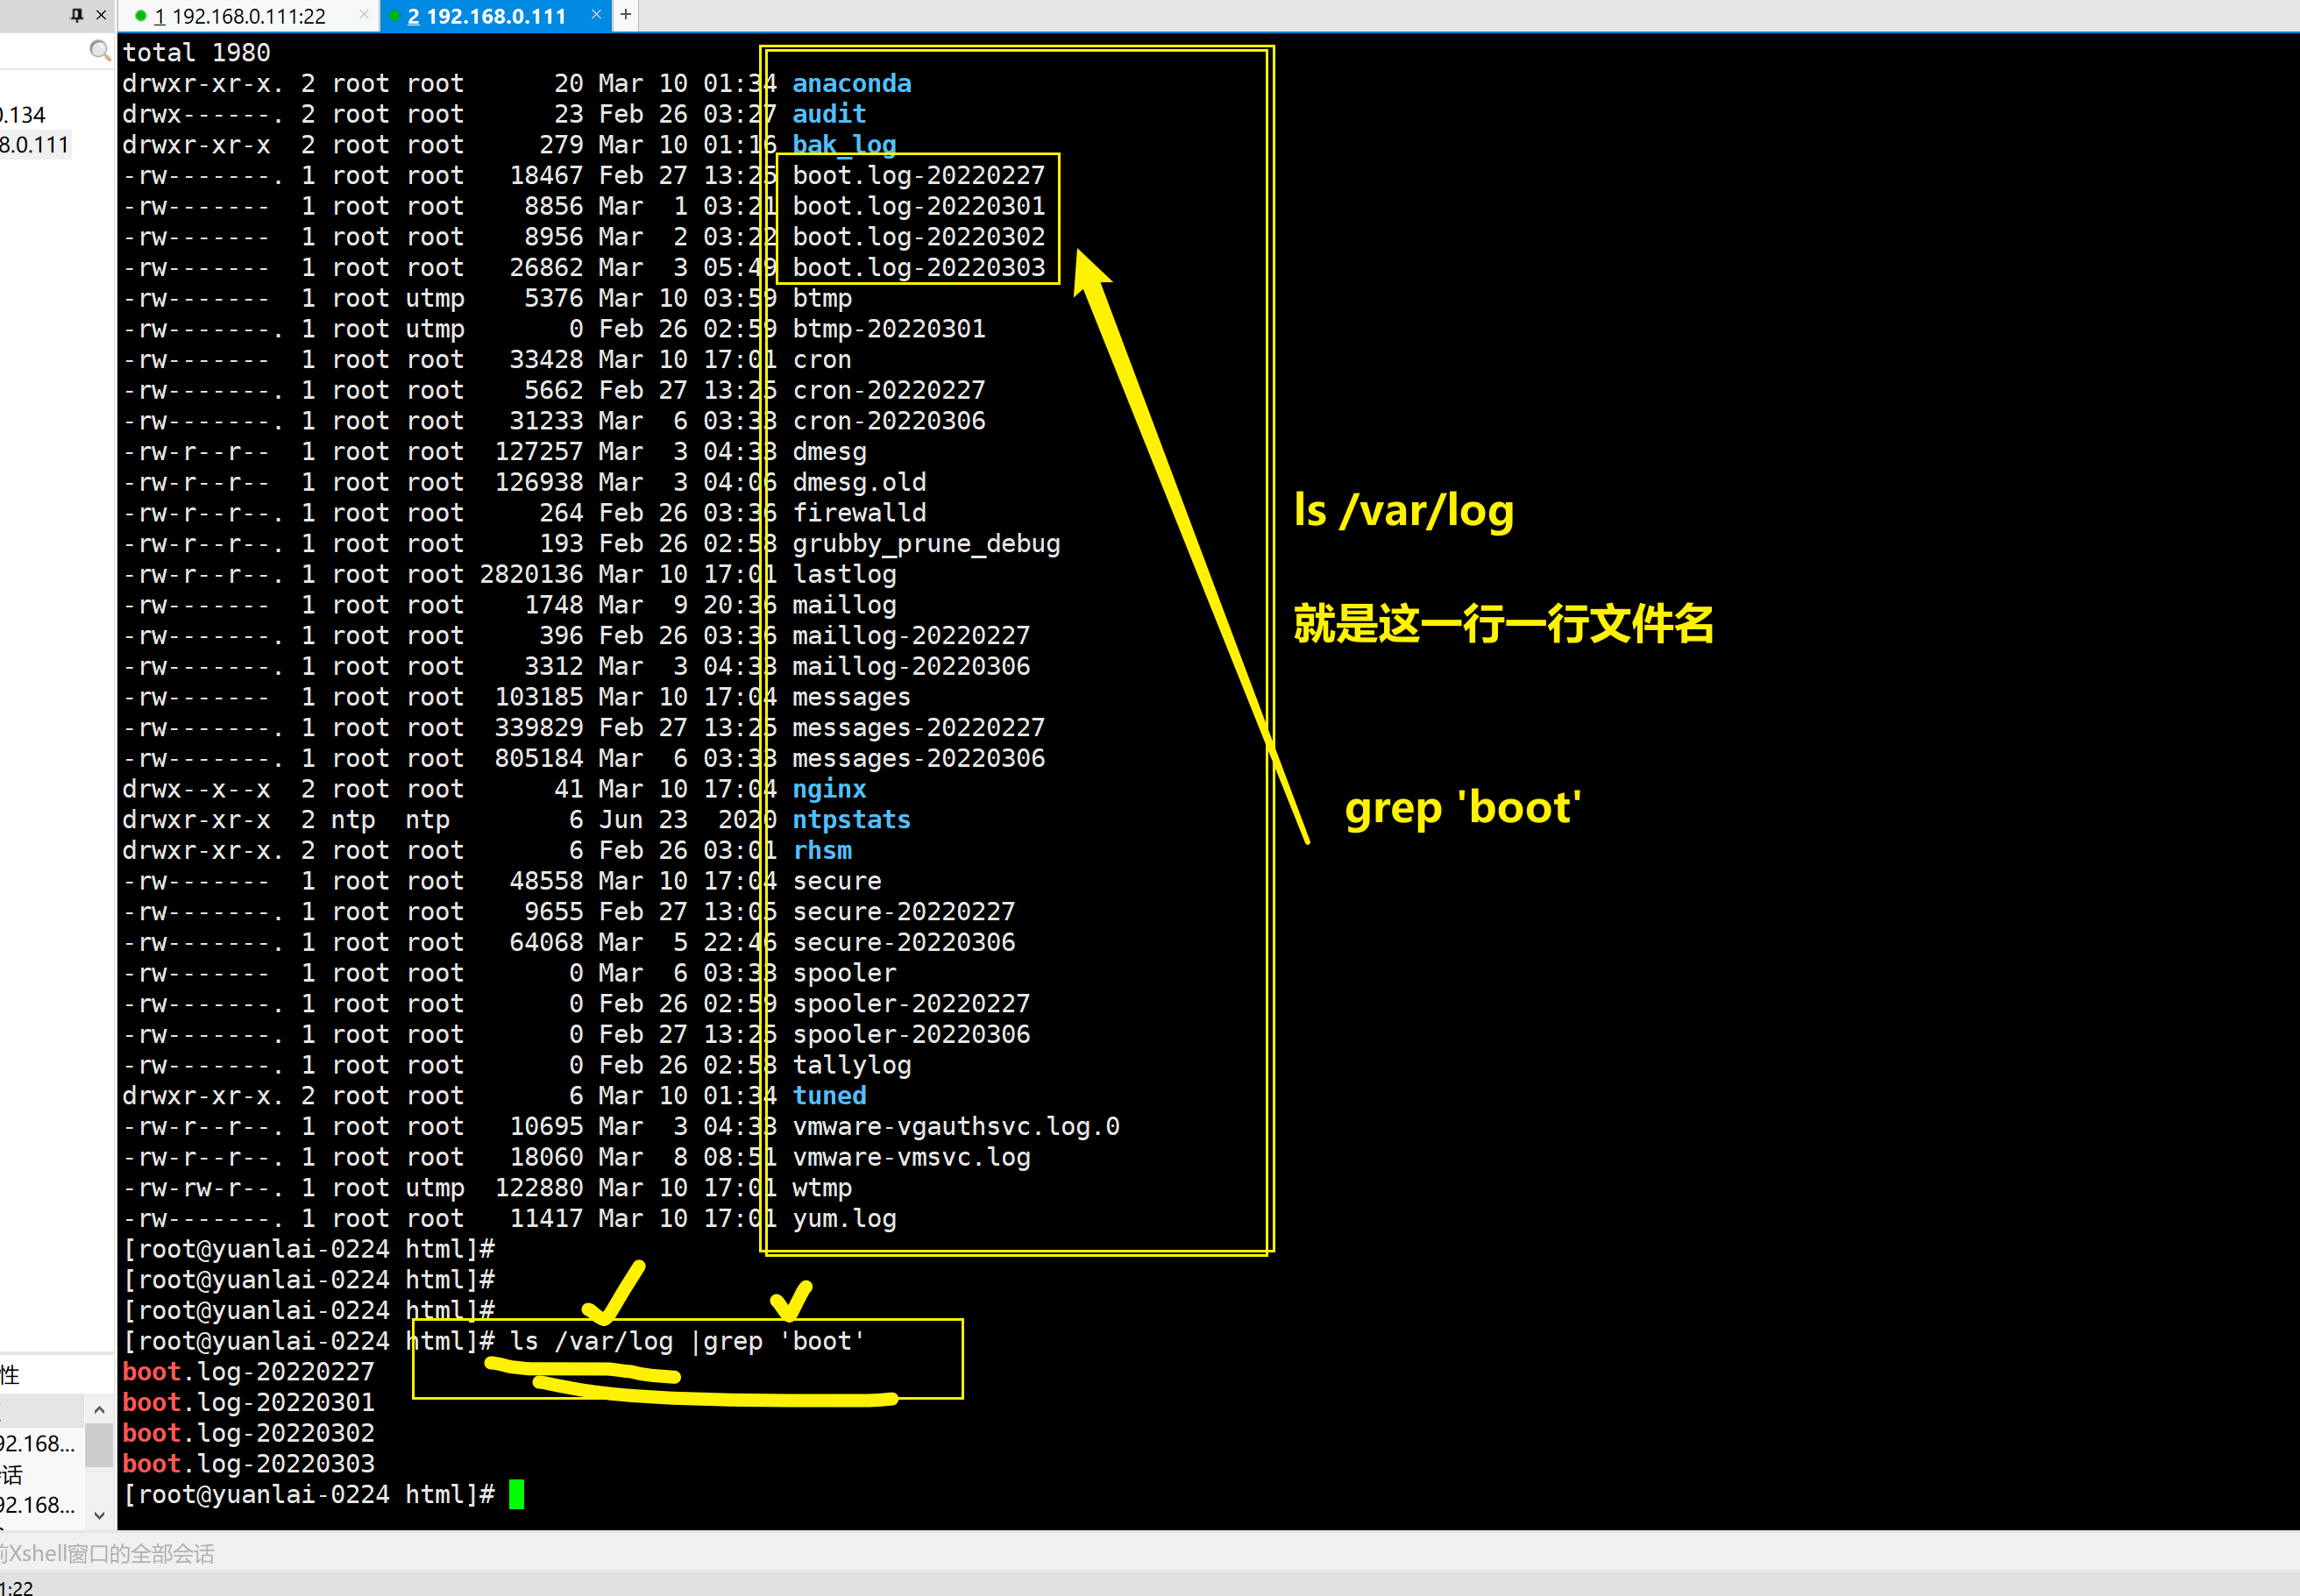
Task: Click the 'btmp-20220301' file name
Action: [889, 329]
